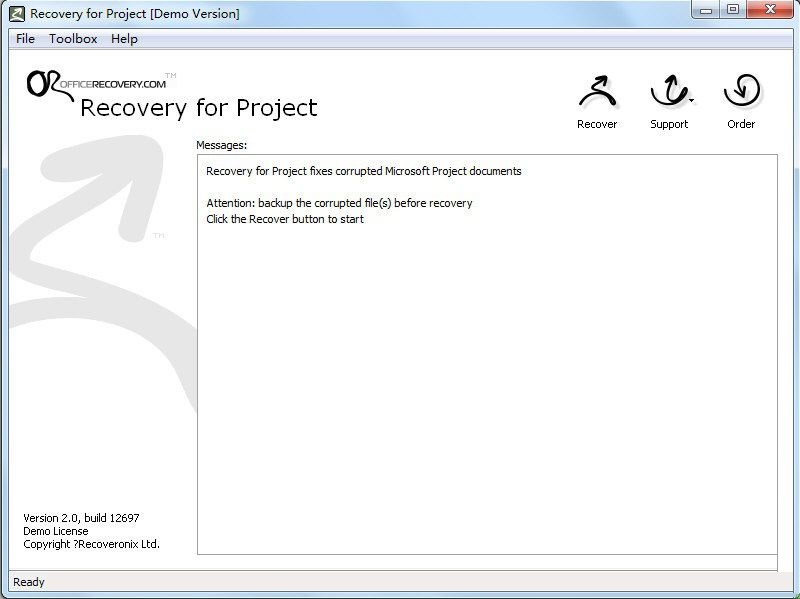Click the 'Version 2.0, build 12697' text
Image resolution: width=800 pixels, height=599 pixels.
pos(81,518)
